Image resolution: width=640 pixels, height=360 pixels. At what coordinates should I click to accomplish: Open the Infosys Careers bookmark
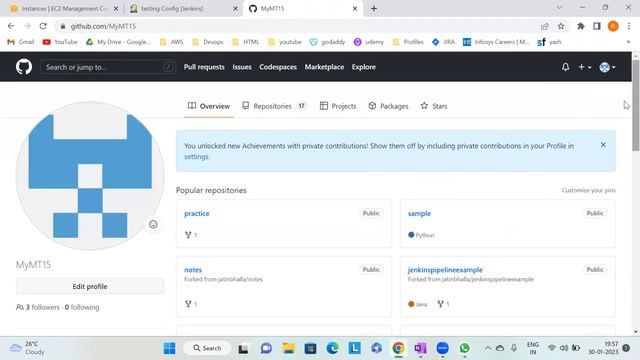[496, 42]
